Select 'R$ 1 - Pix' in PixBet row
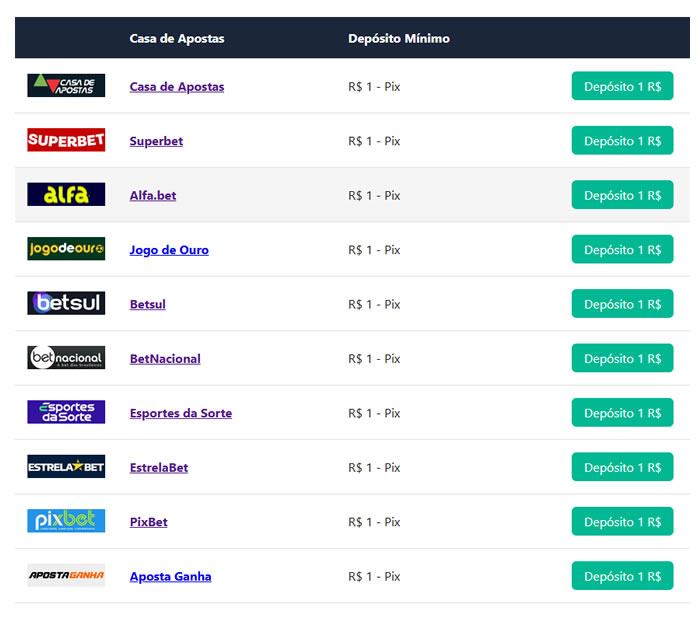 tap(374, 522)
